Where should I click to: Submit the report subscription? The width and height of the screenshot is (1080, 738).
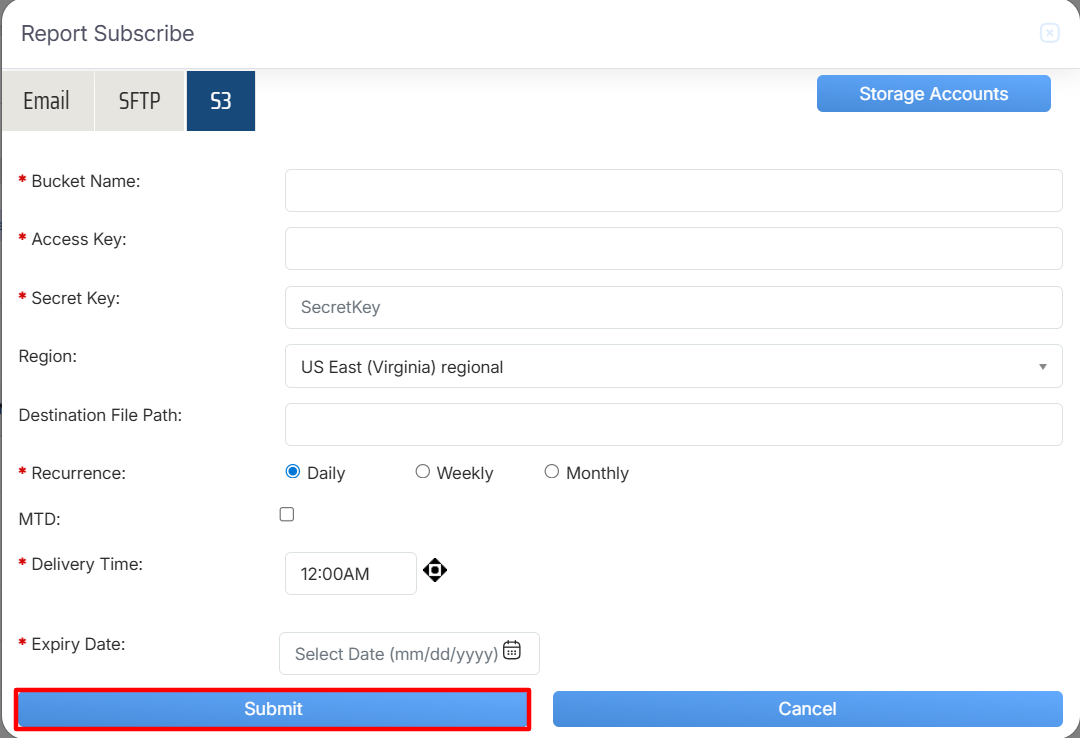pos(272,709)
